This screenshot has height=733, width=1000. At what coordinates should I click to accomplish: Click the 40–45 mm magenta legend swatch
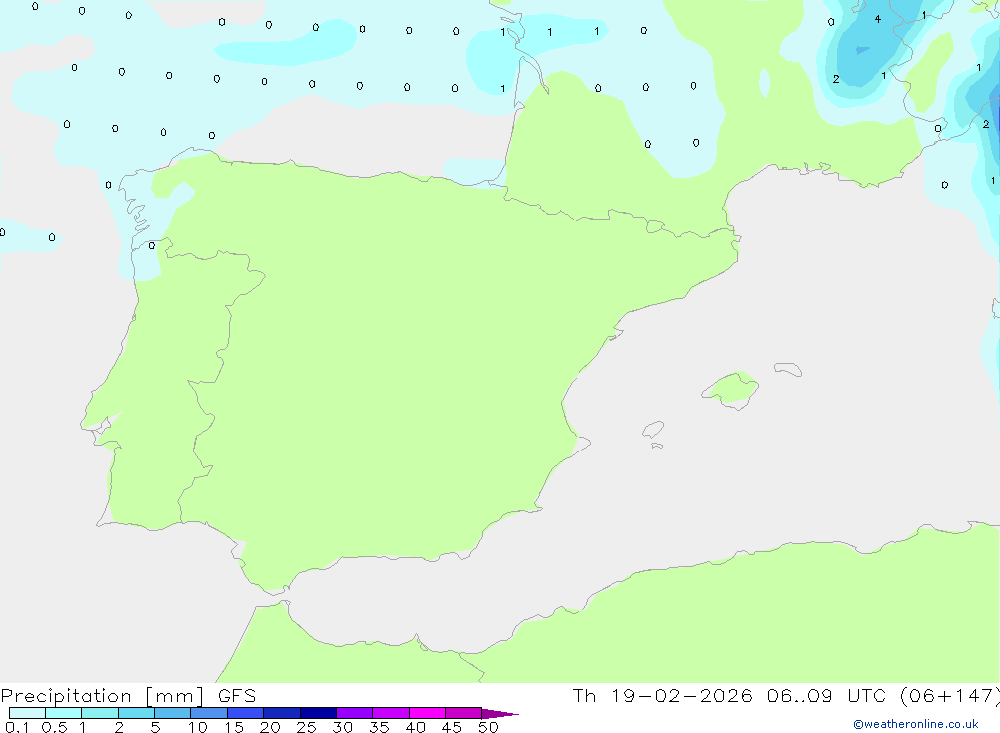coord(427,713)
